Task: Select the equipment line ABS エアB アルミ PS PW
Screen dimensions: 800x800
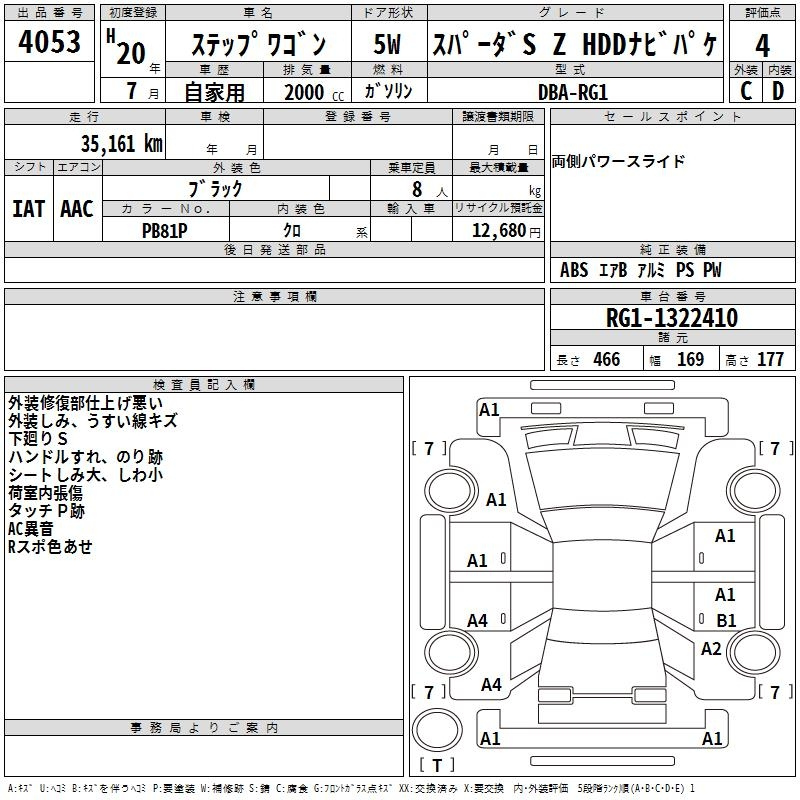Action: (x=640, y=270)
